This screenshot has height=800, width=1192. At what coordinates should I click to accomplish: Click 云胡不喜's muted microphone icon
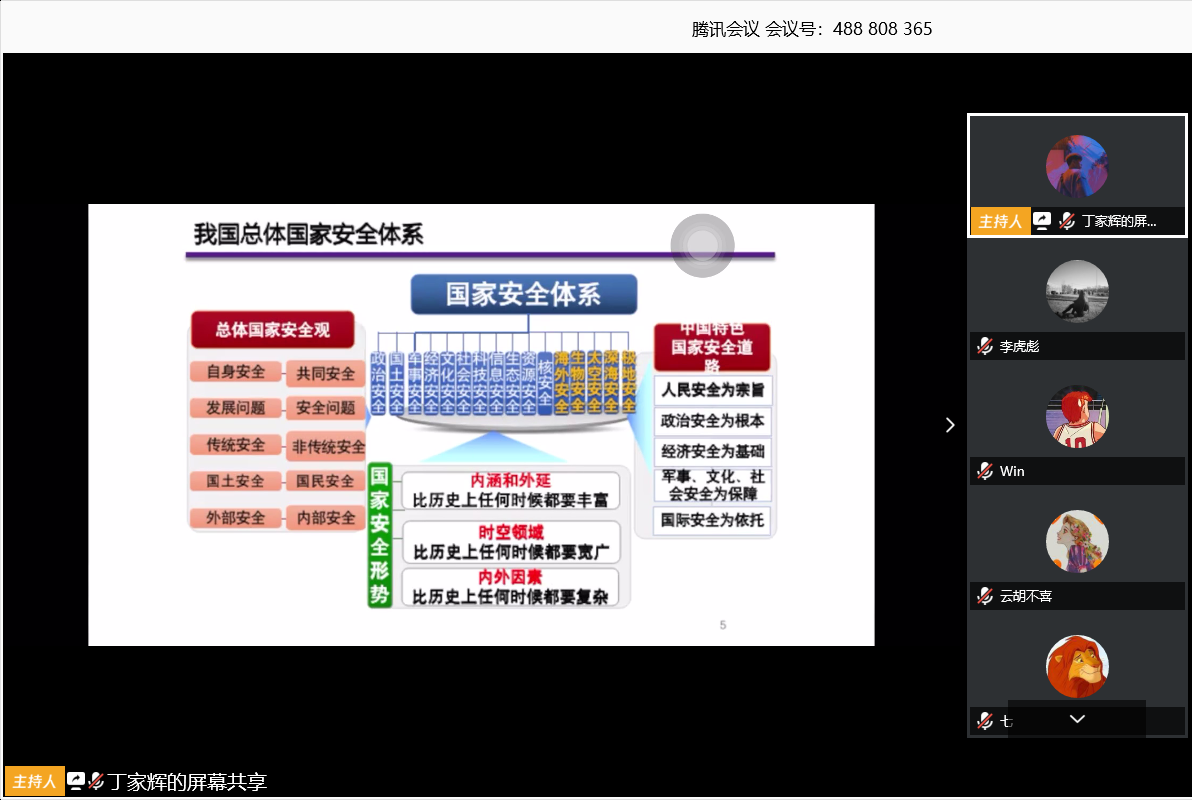tap(985, 596)
